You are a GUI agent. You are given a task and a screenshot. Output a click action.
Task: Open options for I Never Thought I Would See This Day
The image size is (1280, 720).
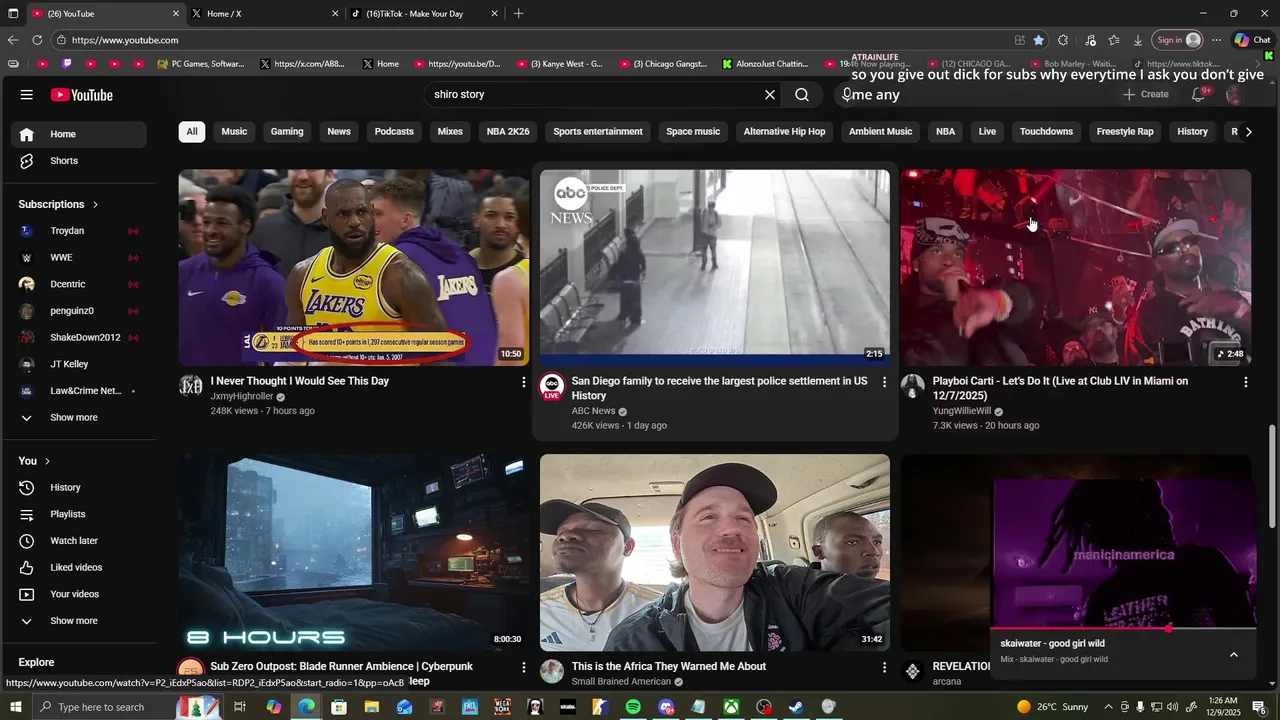tap(523, 382)
